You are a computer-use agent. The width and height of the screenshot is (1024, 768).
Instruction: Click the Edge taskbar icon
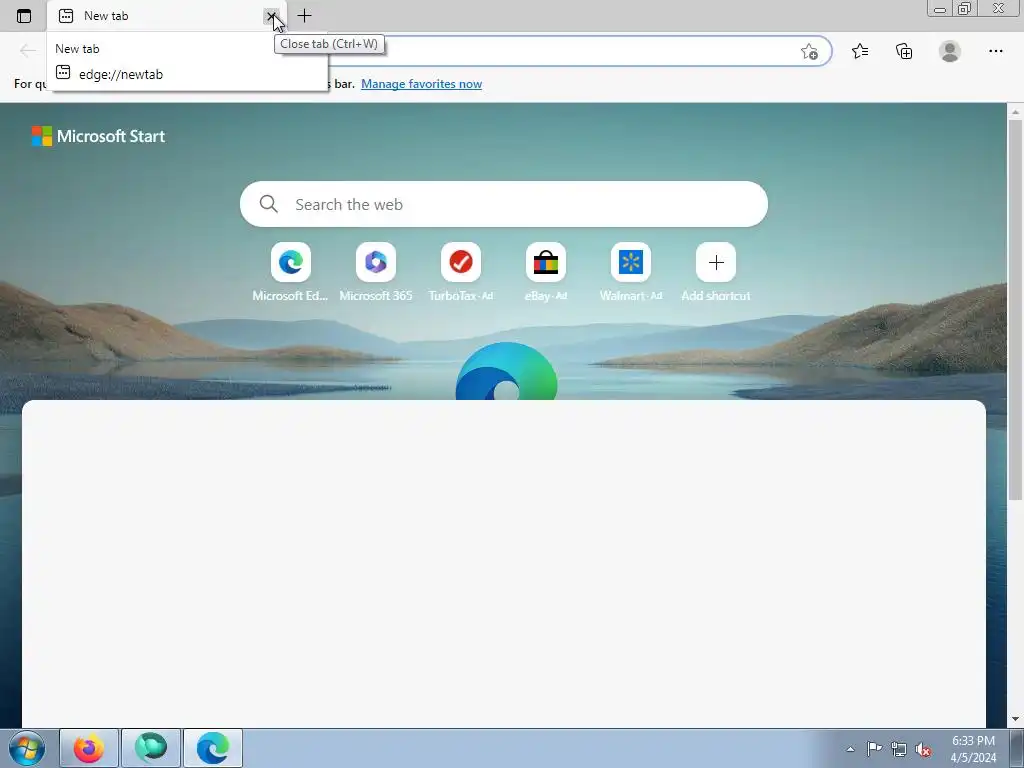click(213, 748)
